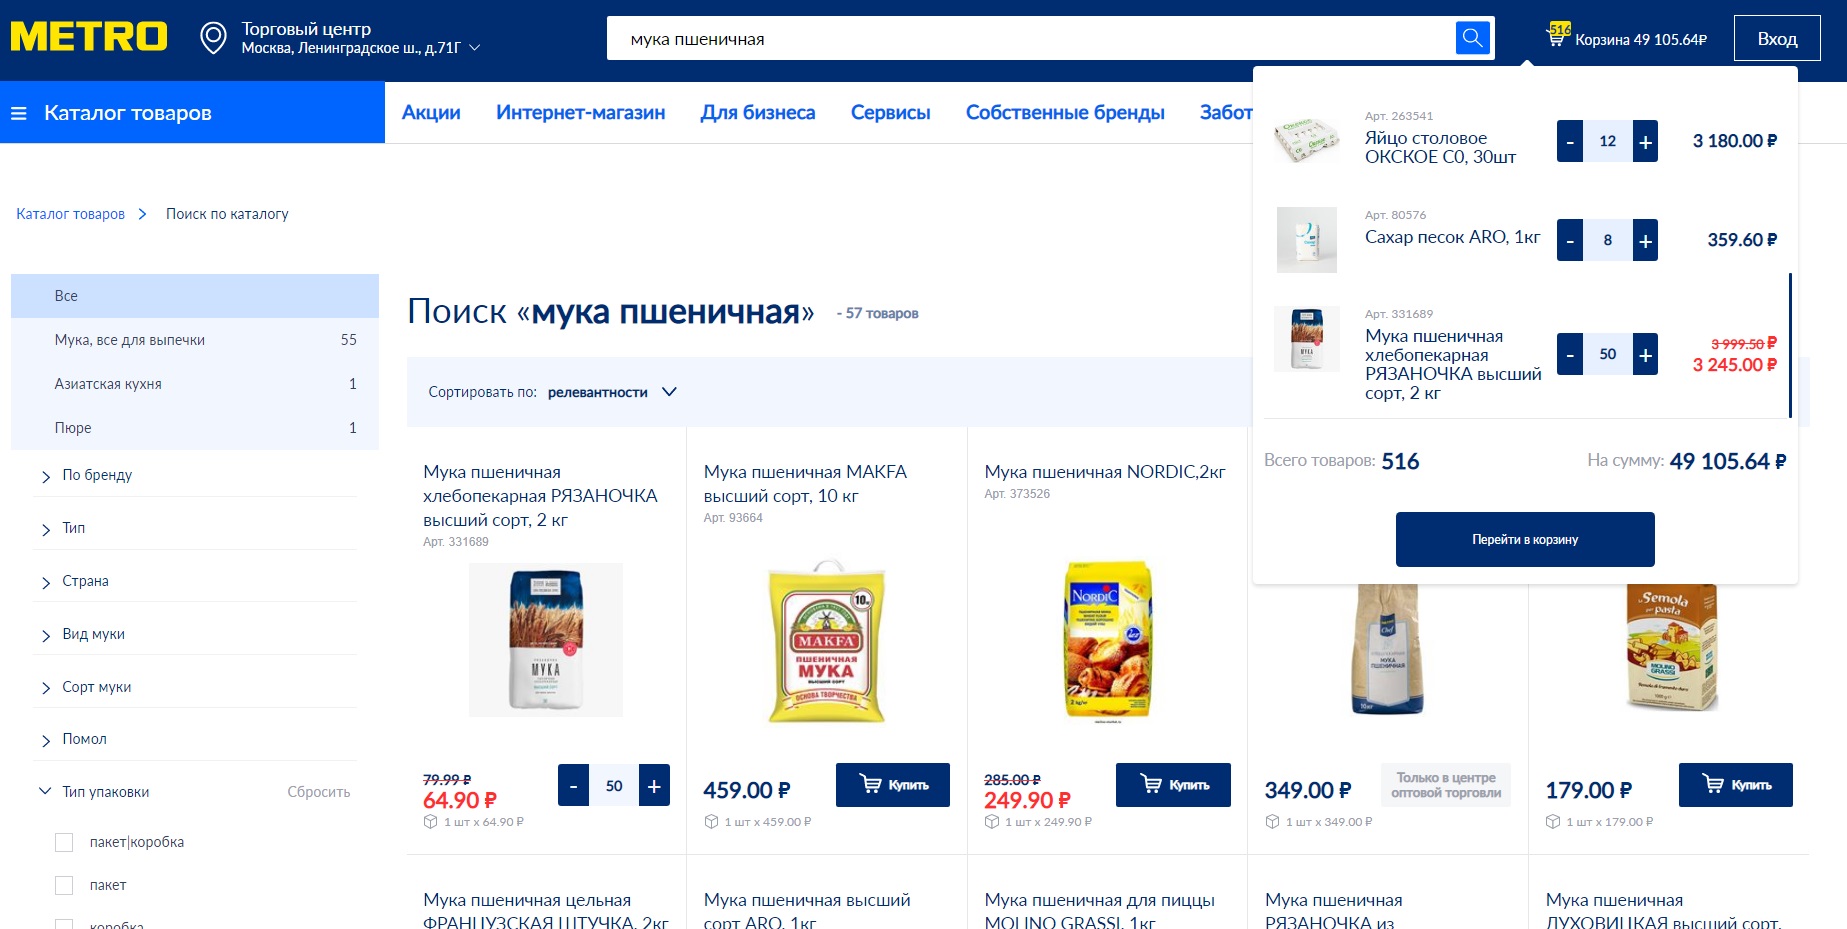The height and width of the screenshot is (929, 1847).
Task: Open Мука пшеничная MAKFA высший сорт title
Action: click(805, 484)
